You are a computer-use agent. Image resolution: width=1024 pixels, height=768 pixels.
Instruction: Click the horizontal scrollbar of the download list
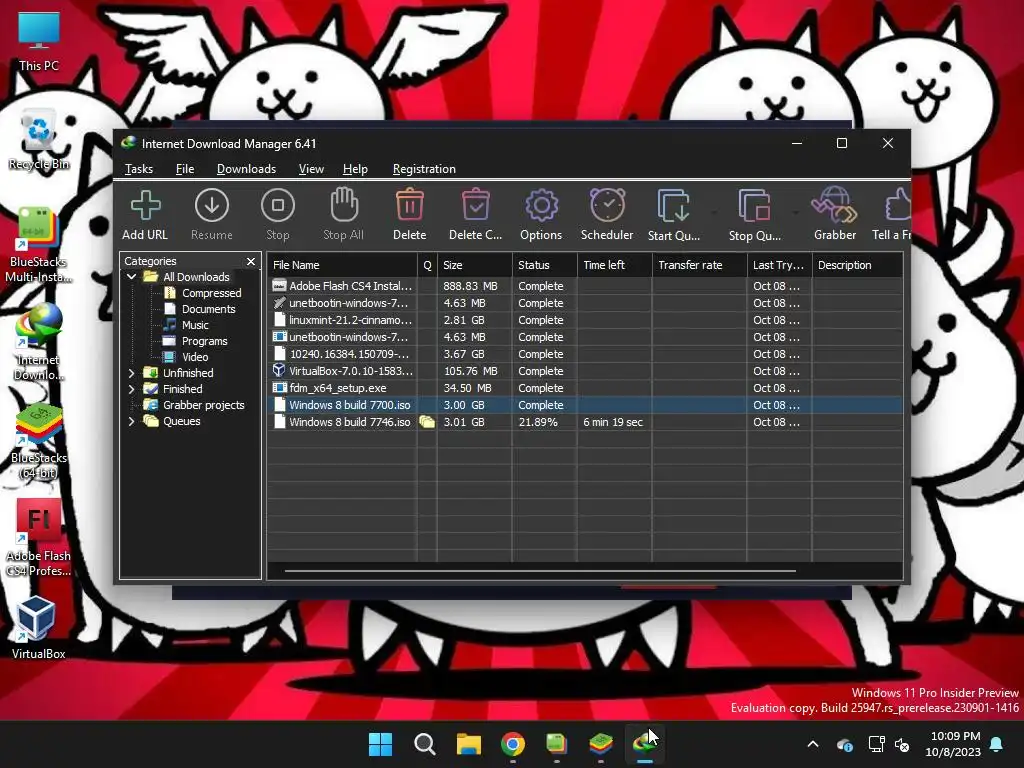[540, 571]
